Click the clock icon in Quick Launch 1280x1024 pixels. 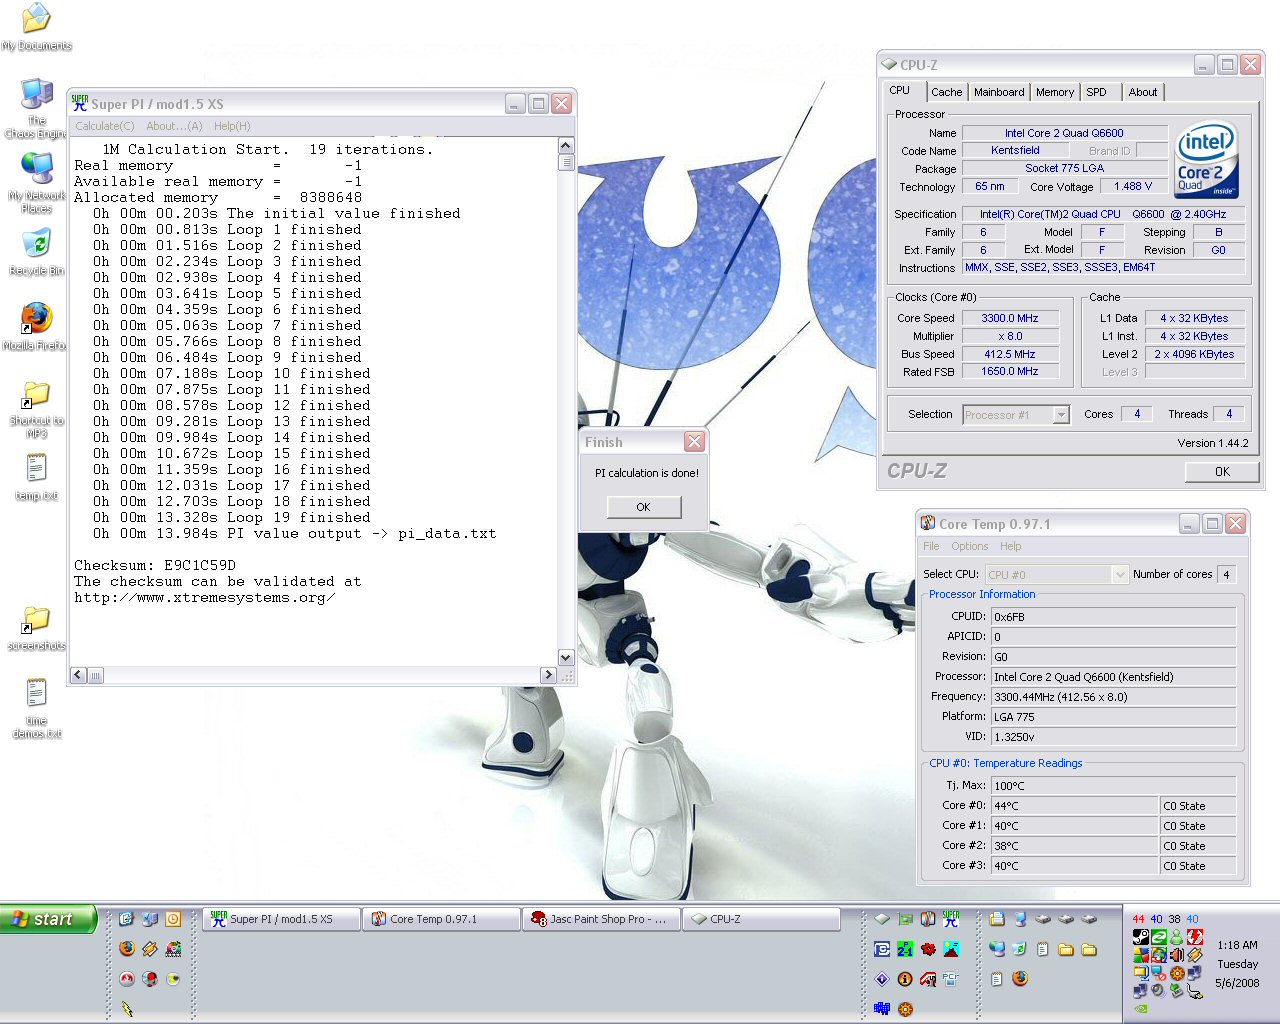[173, 919]
